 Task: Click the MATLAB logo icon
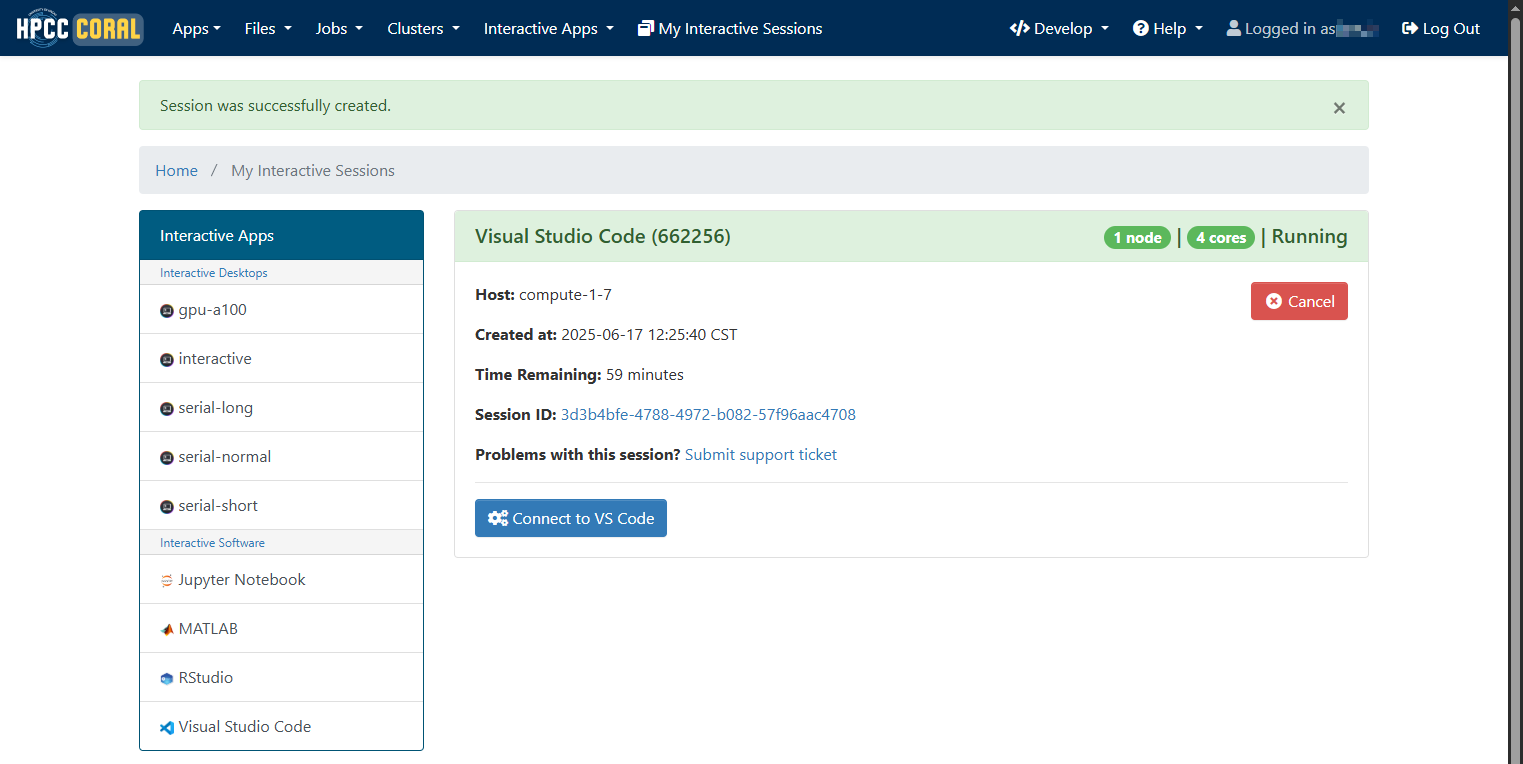pyautogui.click(x=167, y=629)
